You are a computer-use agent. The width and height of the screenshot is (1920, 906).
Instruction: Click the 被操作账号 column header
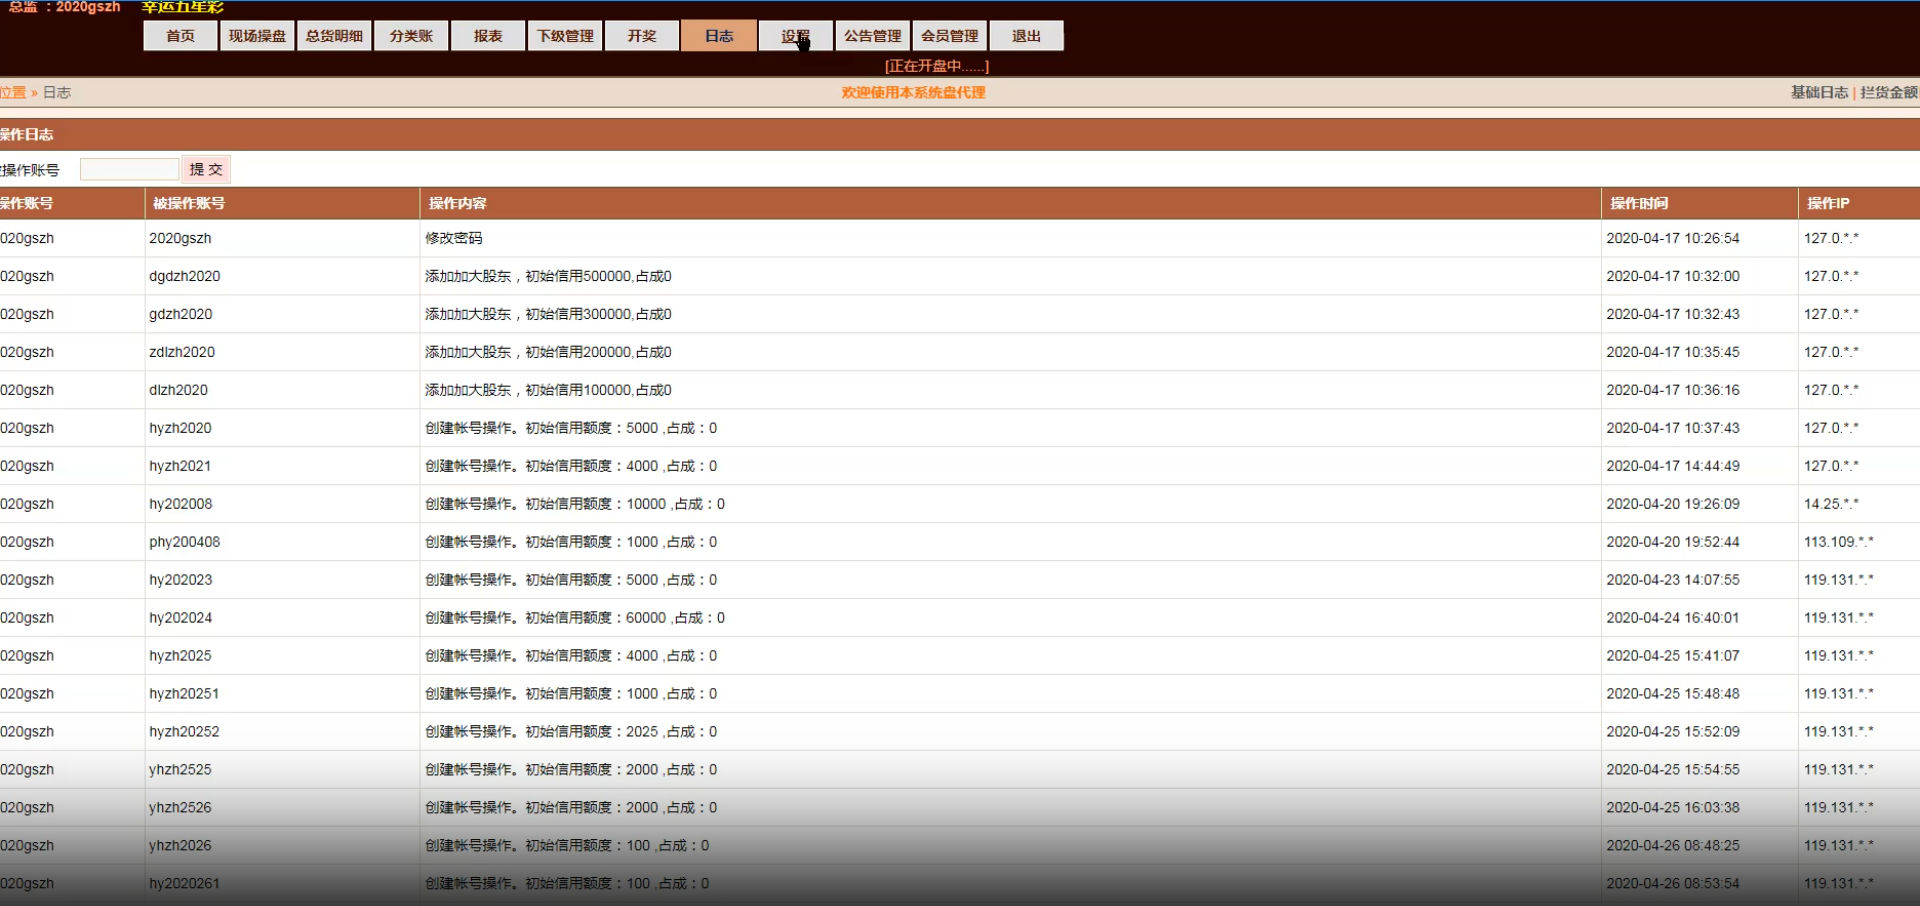pos(188,203)
